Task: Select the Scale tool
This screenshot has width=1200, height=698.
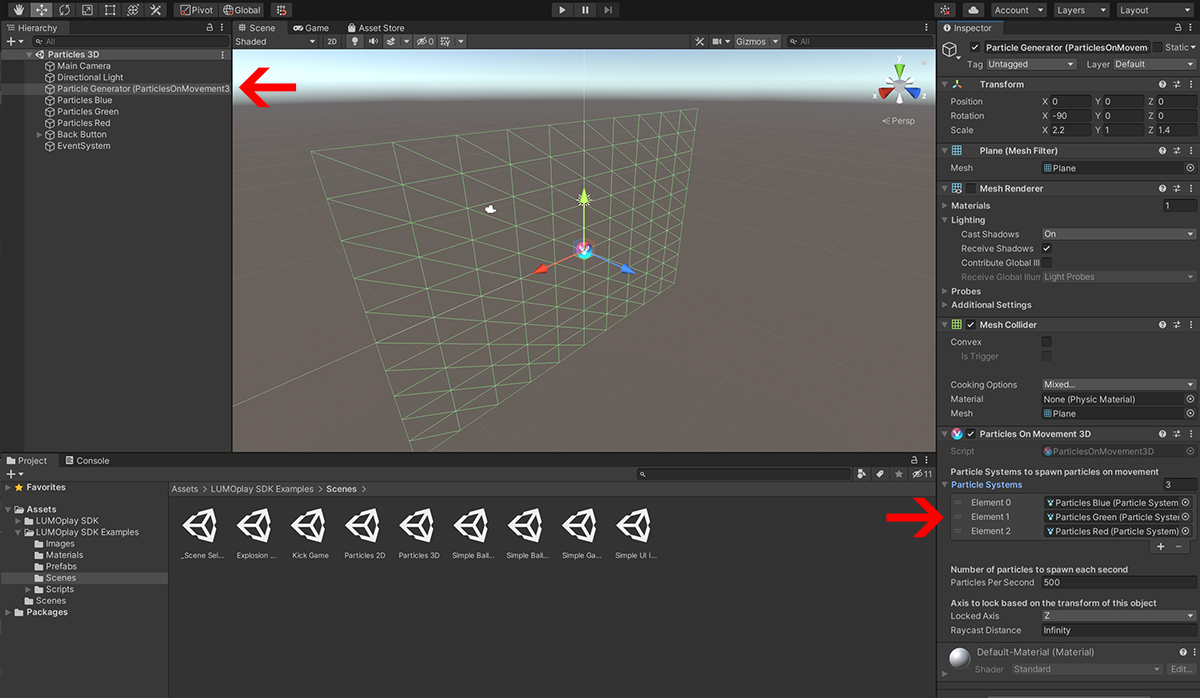Action: pos(86,9)
